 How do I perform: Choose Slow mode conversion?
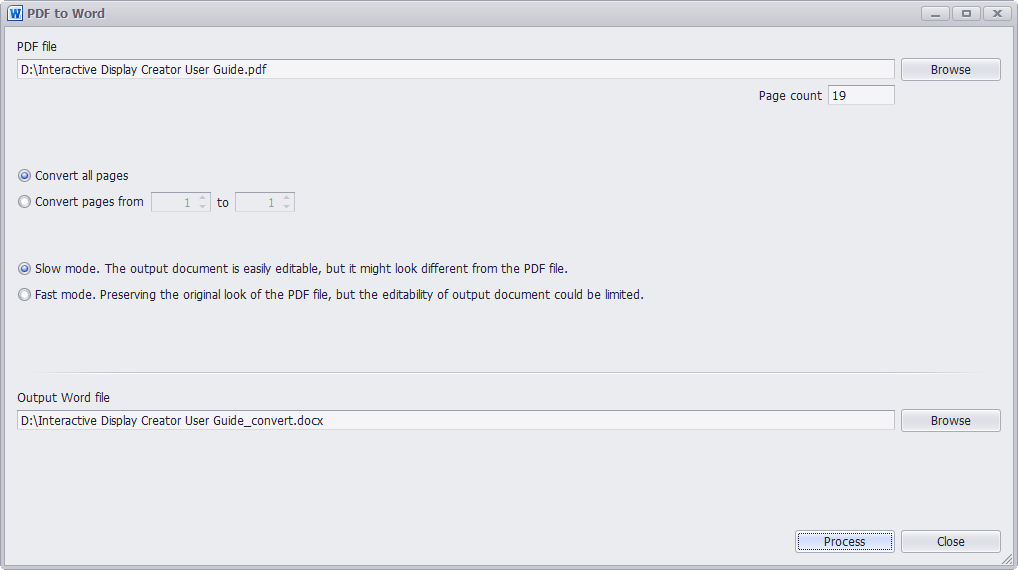click(x=25, y=268)
